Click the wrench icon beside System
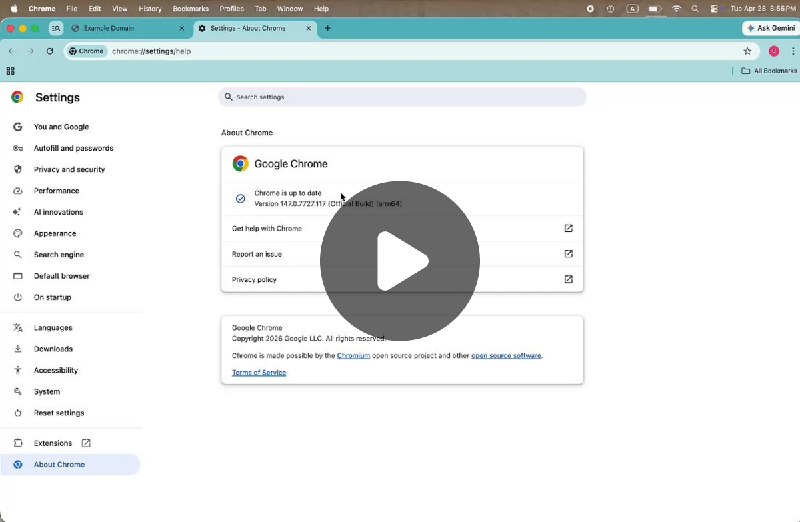Screen dimensions: 800x522 click(18, 391)
